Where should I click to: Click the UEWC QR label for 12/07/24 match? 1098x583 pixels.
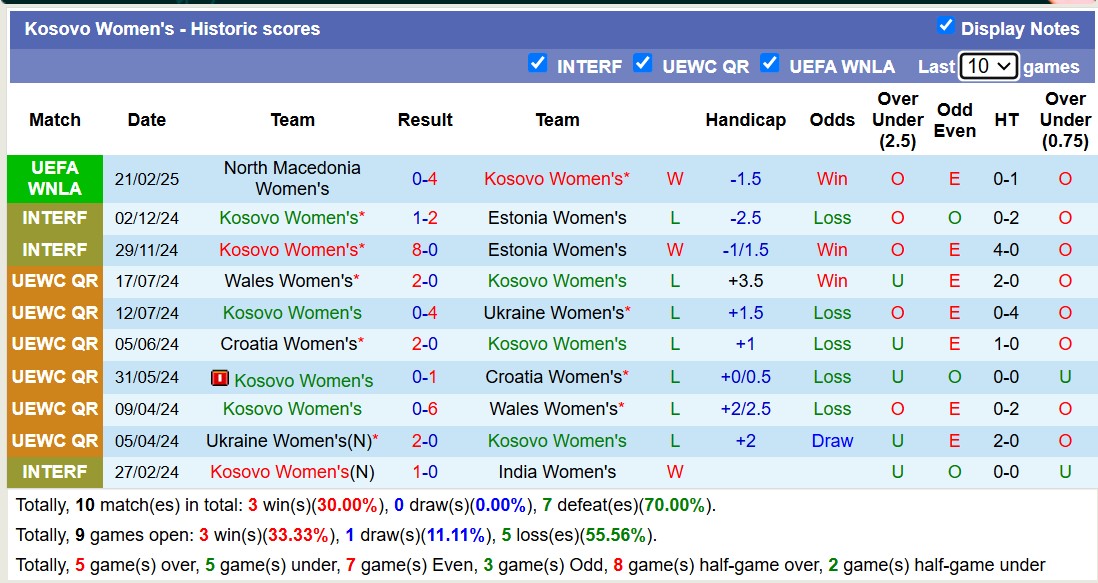[x=55, y=313]
